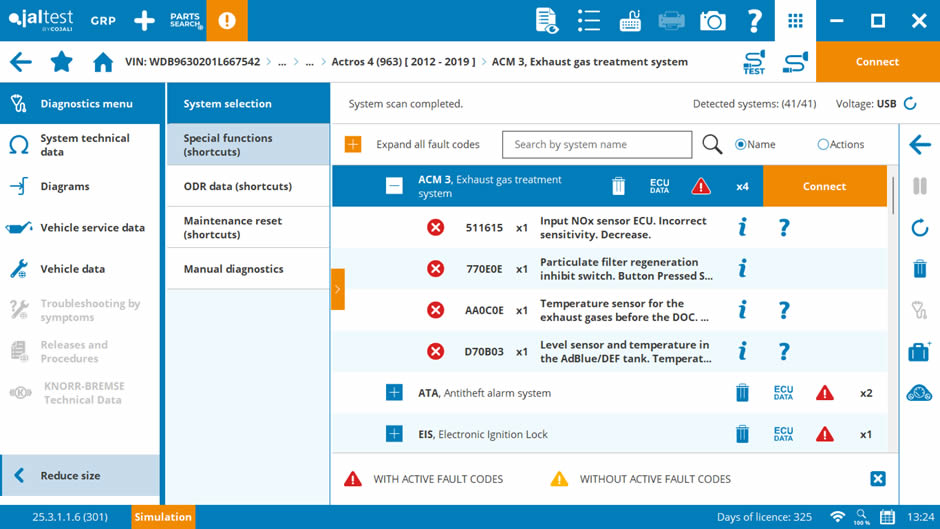
Task: Open the orange alert notification icon
Action: click(227, 20)
